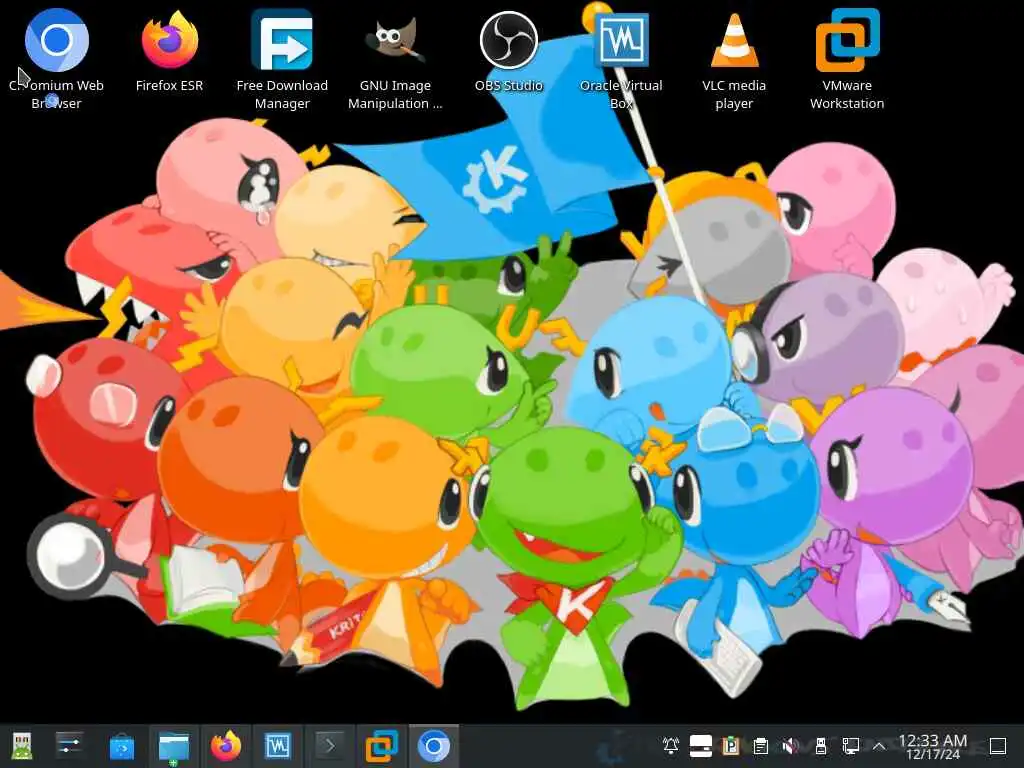Open the wired network connections tray icon

(851, 746)
